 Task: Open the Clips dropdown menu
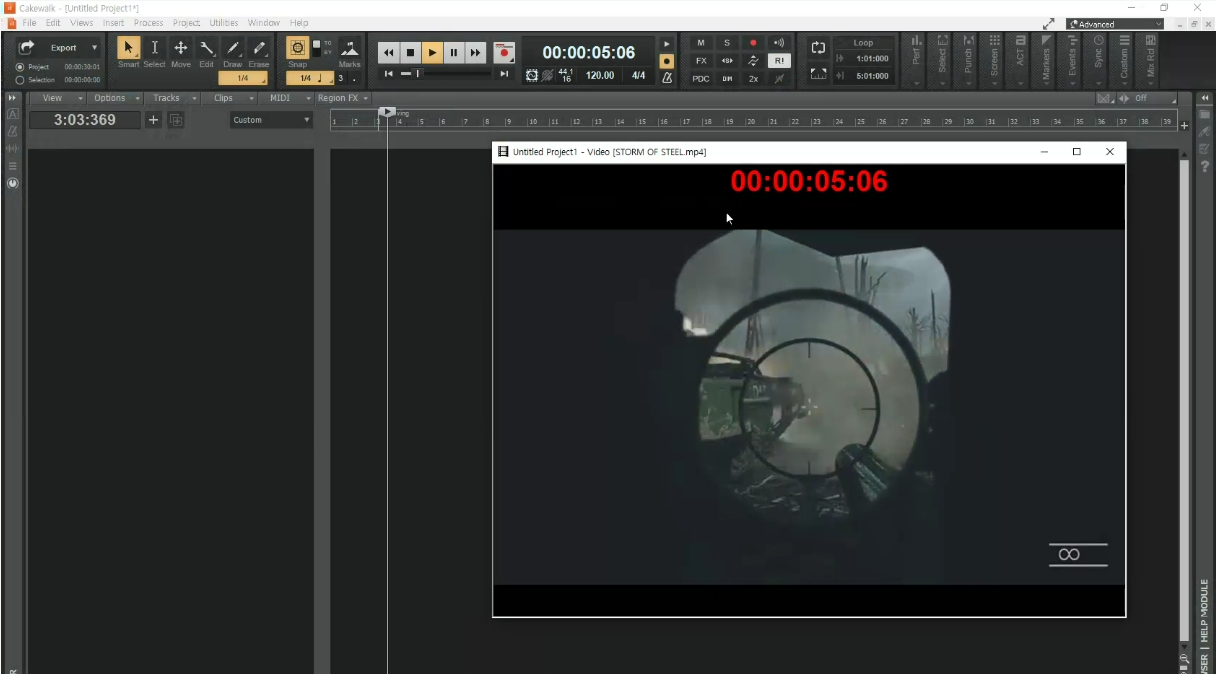click(x=228, y=98)
